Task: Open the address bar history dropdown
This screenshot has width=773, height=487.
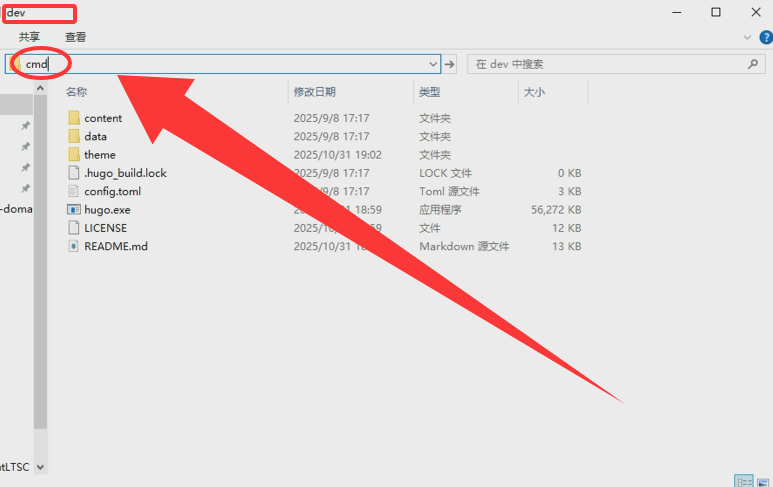Action: (x=433, y=64)
